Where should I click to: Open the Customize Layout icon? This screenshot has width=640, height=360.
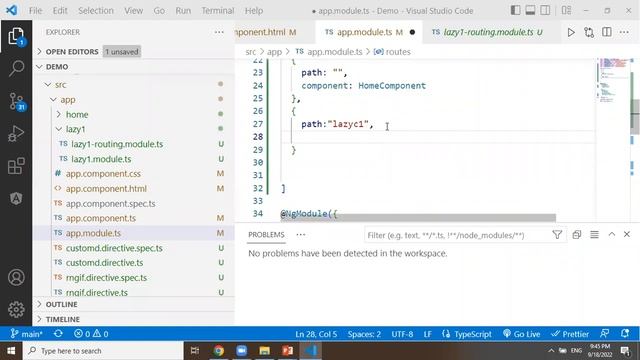(566, 10)
